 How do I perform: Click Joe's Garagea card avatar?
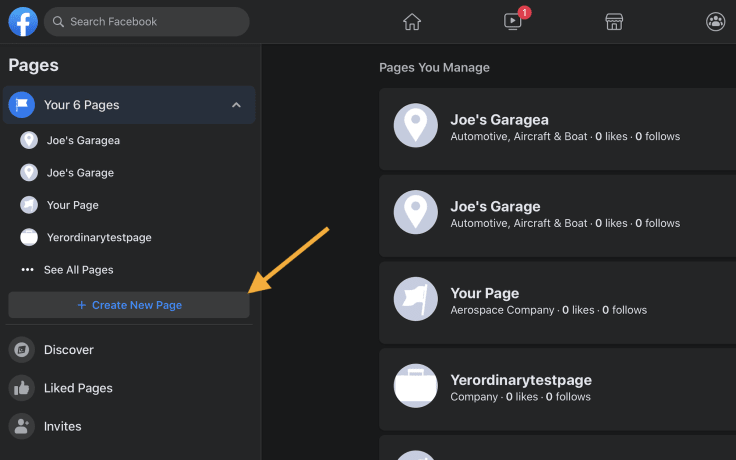[415, 125]
